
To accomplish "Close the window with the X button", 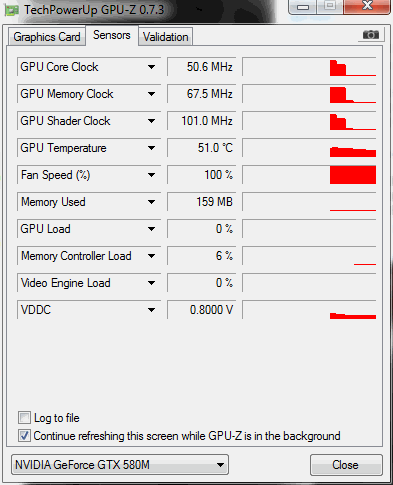I will [367, 6].
